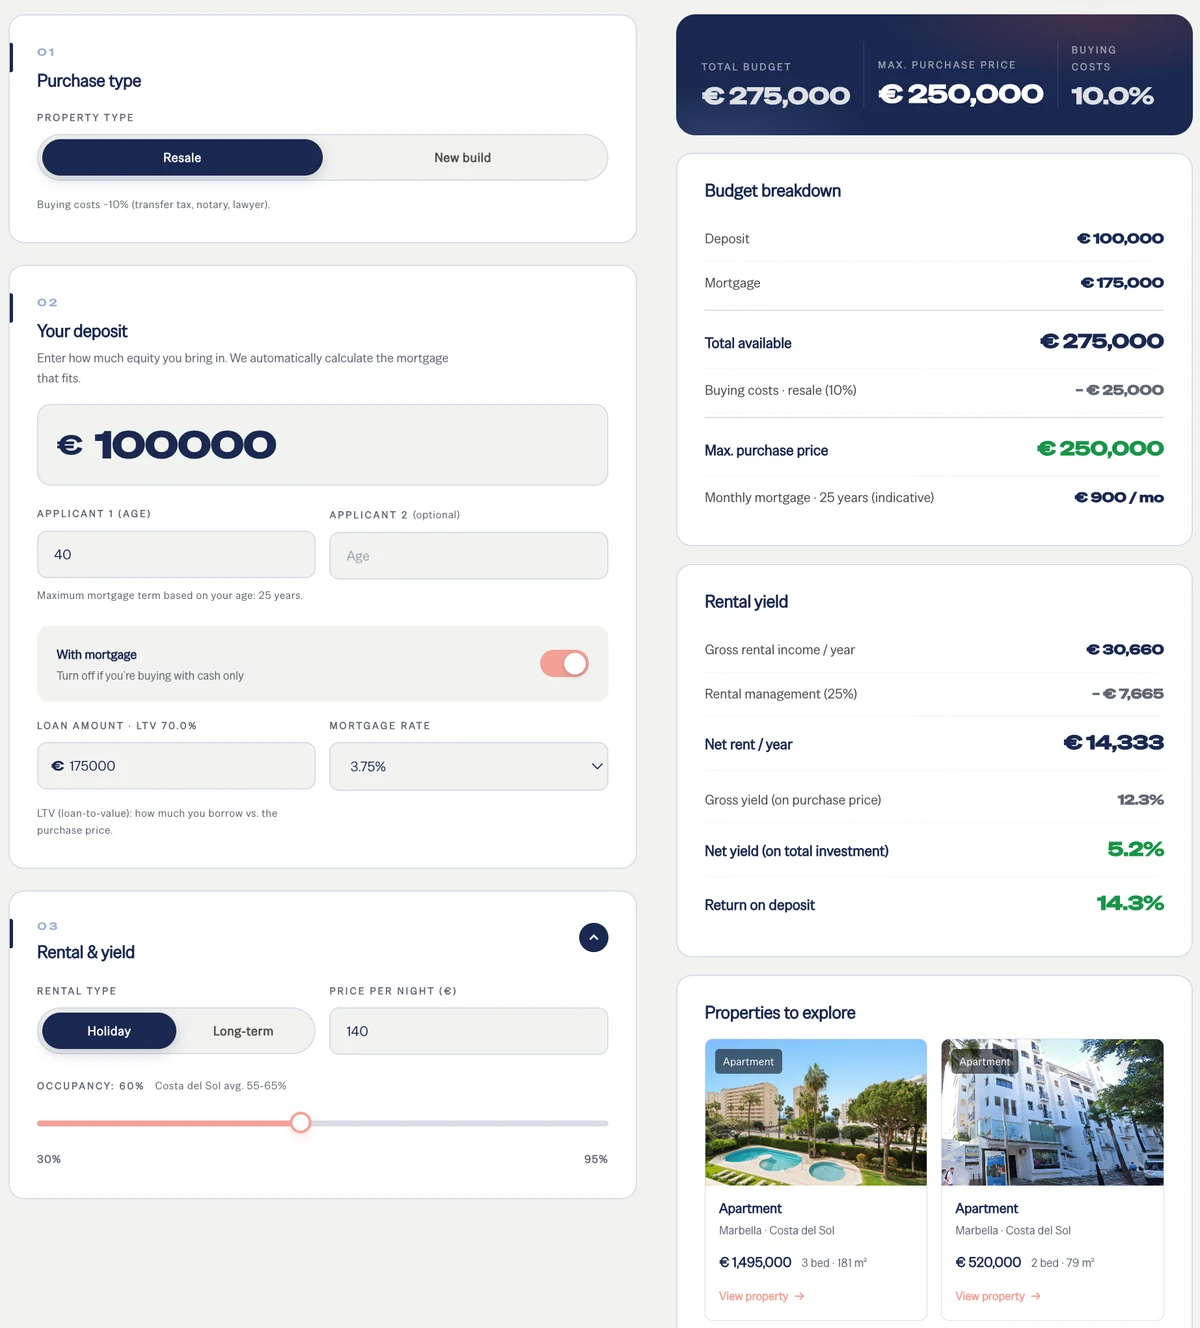Click the Buying costs -€25,000 value
The width and height of the screenshot is (1200, 1328).
(1119, 390)
